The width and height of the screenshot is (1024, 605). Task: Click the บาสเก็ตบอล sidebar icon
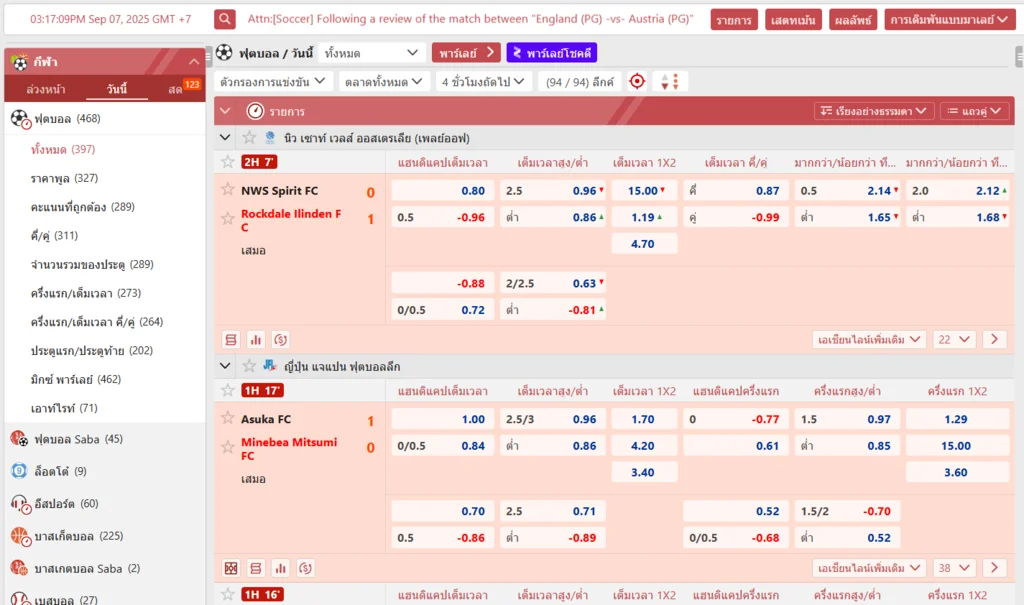[x=20, y=536]
